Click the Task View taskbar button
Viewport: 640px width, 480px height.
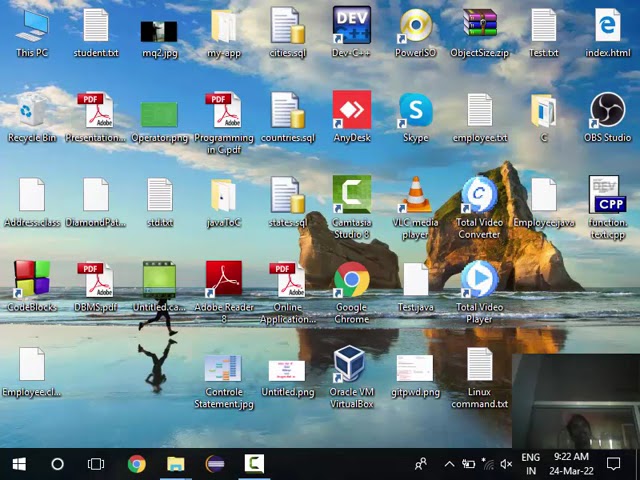[96, 464]
